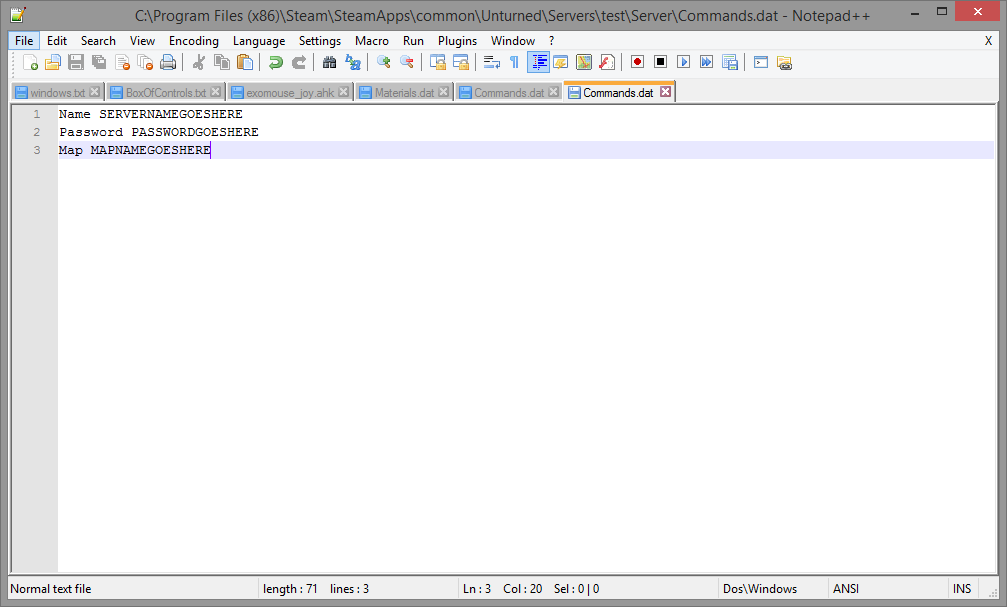Click the Copy toolbar icon
This screenshot has height=607, width=1007.
coord(222,62)
